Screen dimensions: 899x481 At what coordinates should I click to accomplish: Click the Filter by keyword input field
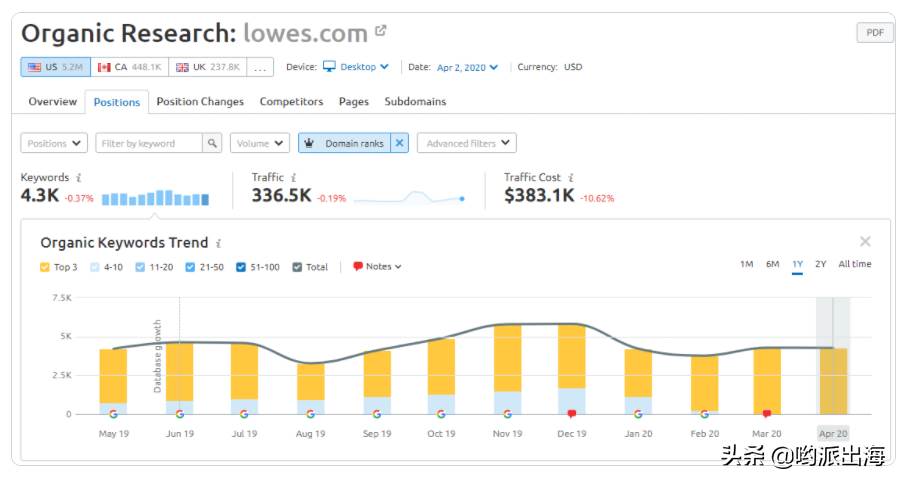149,143
